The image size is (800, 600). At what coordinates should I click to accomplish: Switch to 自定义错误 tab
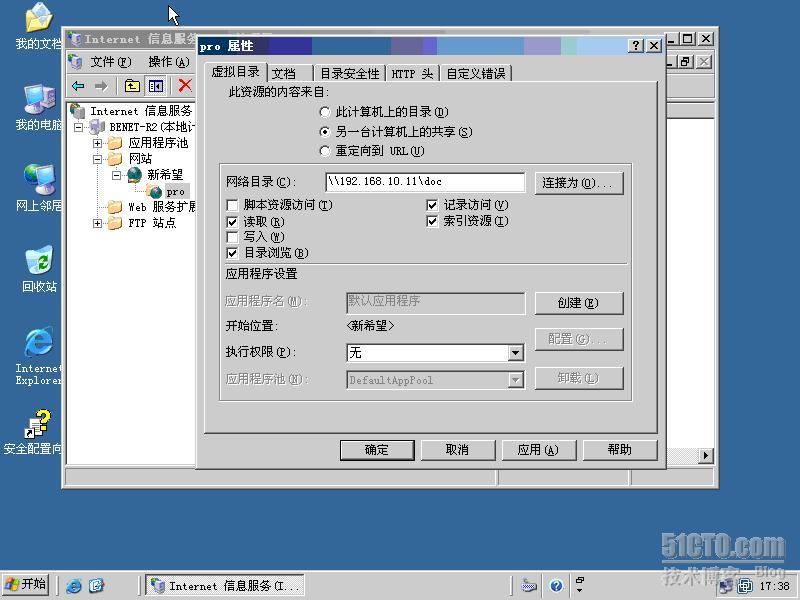(x=476, y=73)
